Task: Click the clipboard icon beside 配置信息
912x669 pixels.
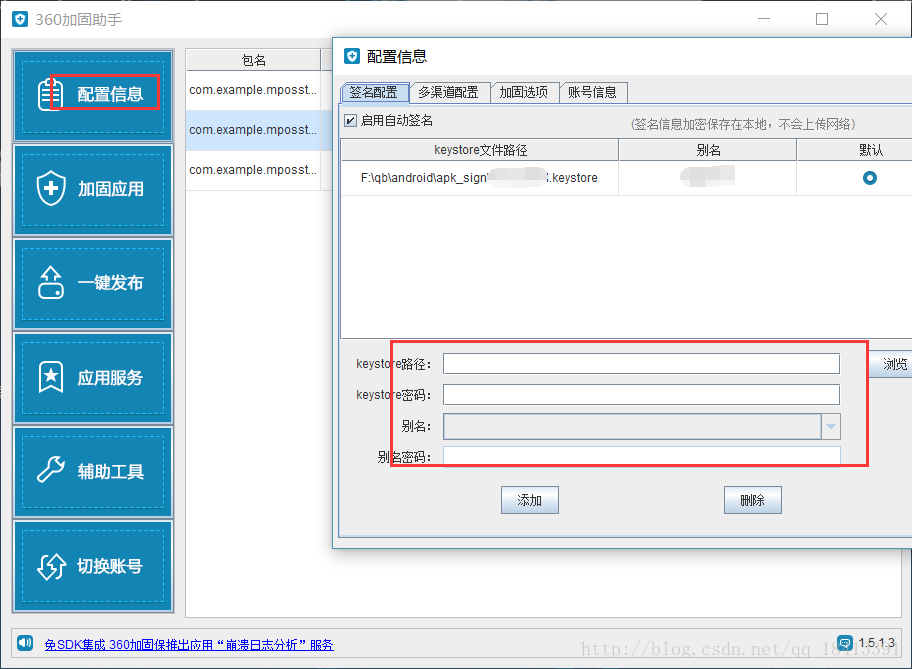Action: pyautogui.click(x=51, y=94)
